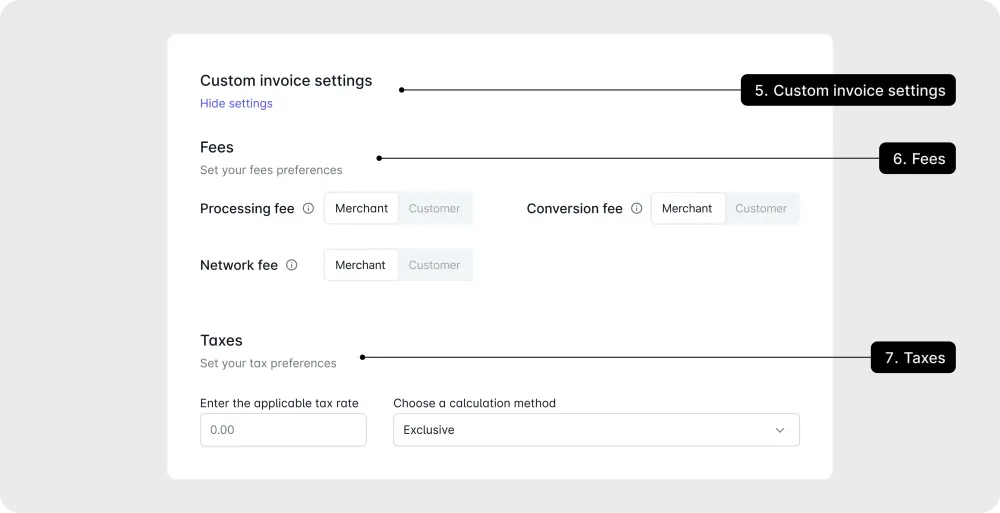Click the Taxes section heading

click(x=221, y=340)
